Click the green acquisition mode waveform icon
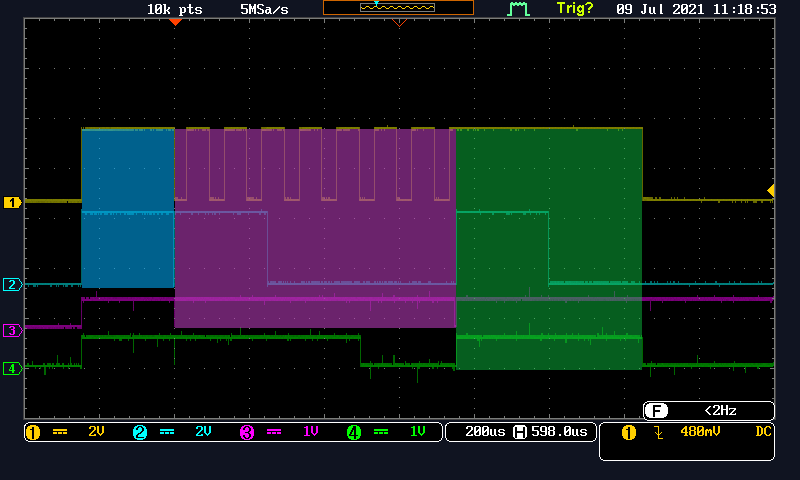800x480 pixels. pos(518,9)
